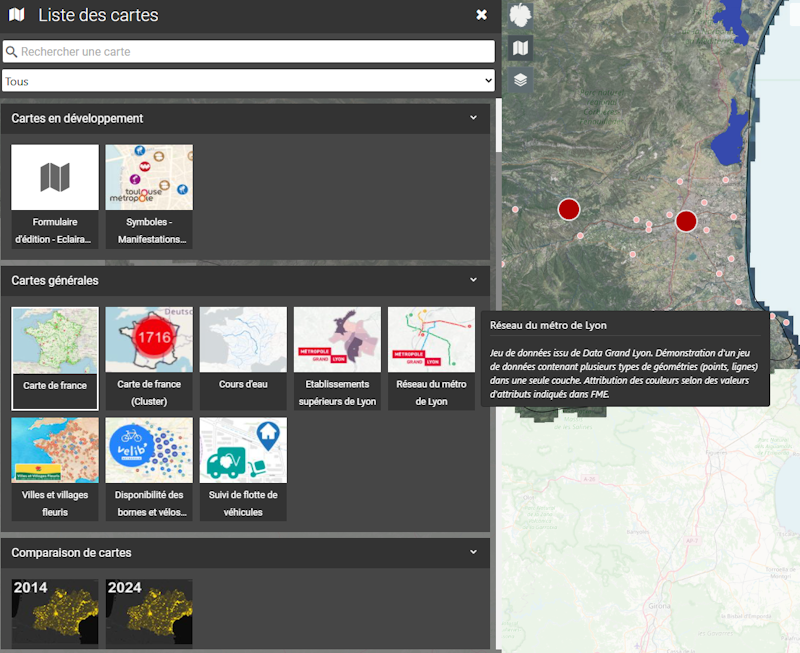
Task: Open Etablissements supérieurs de Lyon map
Action: pos(337,358)
